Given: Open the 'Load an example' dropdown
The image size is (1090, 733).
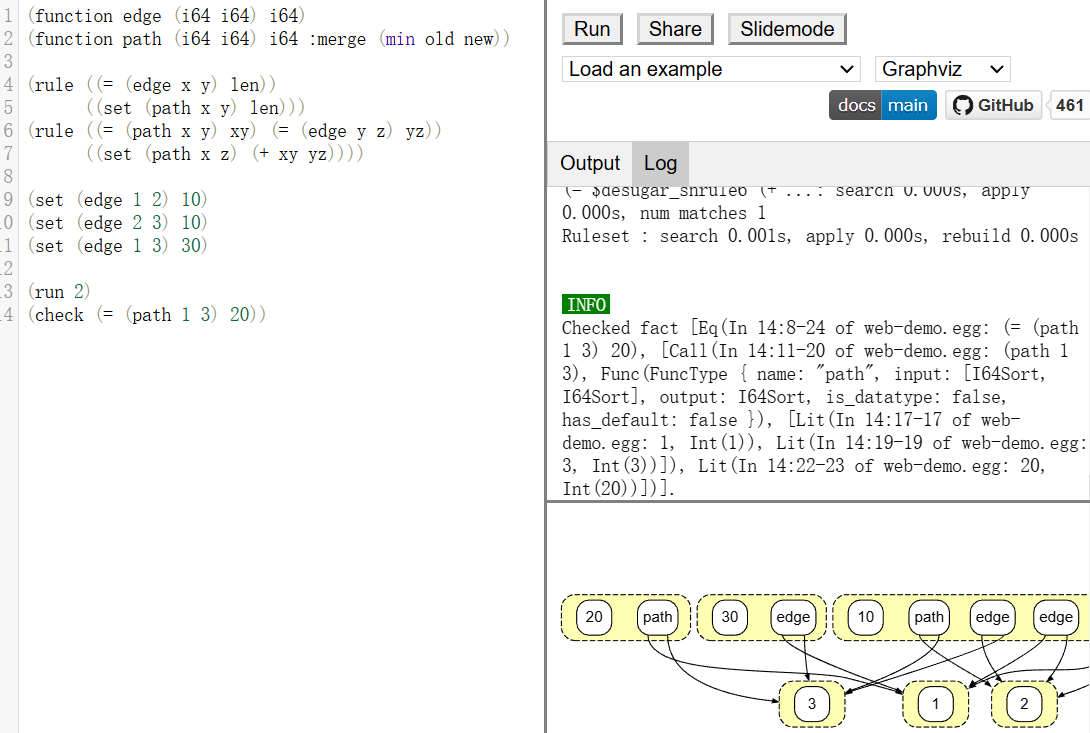Looking at the screenshot, I should (x=711, y=69).
